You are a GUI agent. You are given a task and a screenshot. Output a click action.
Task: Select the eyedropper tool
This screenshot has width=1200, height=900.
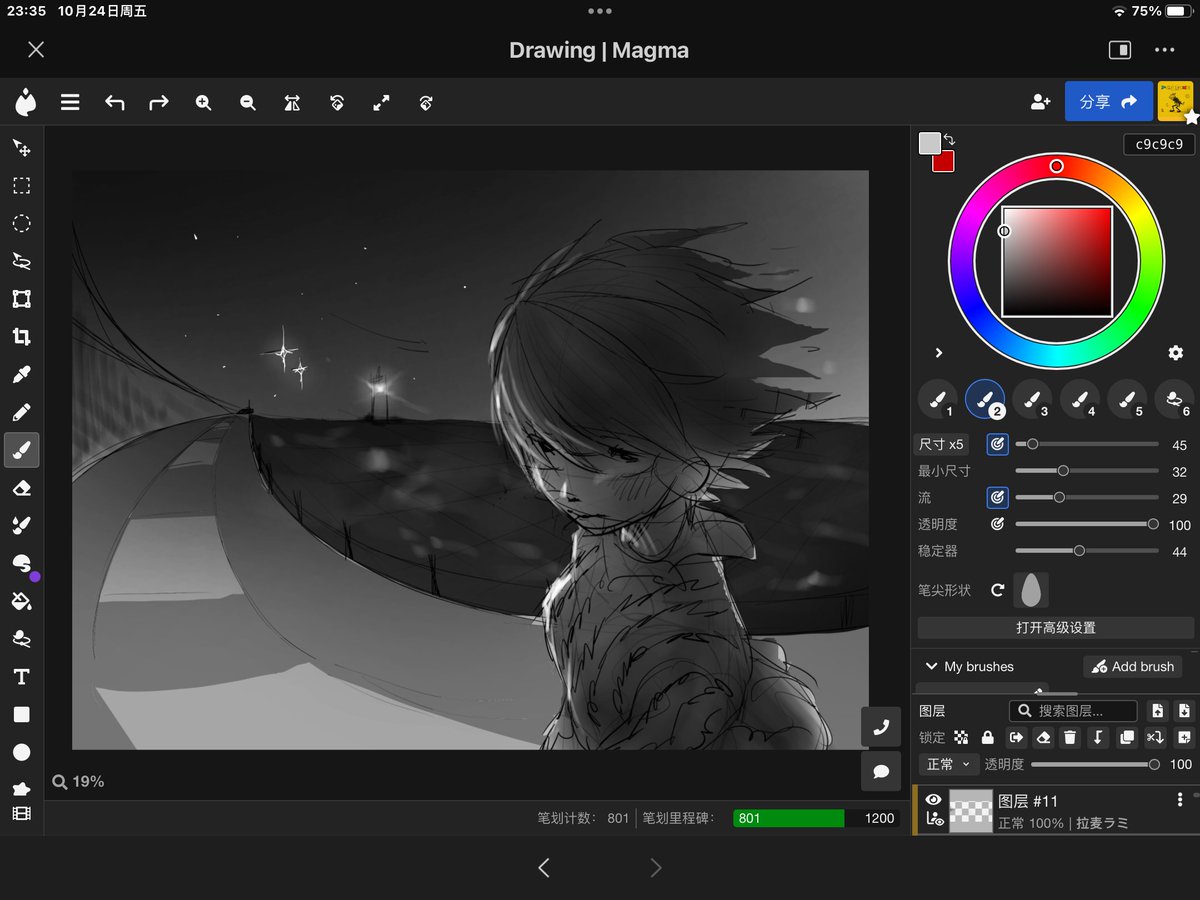click(x=21, y=375)
